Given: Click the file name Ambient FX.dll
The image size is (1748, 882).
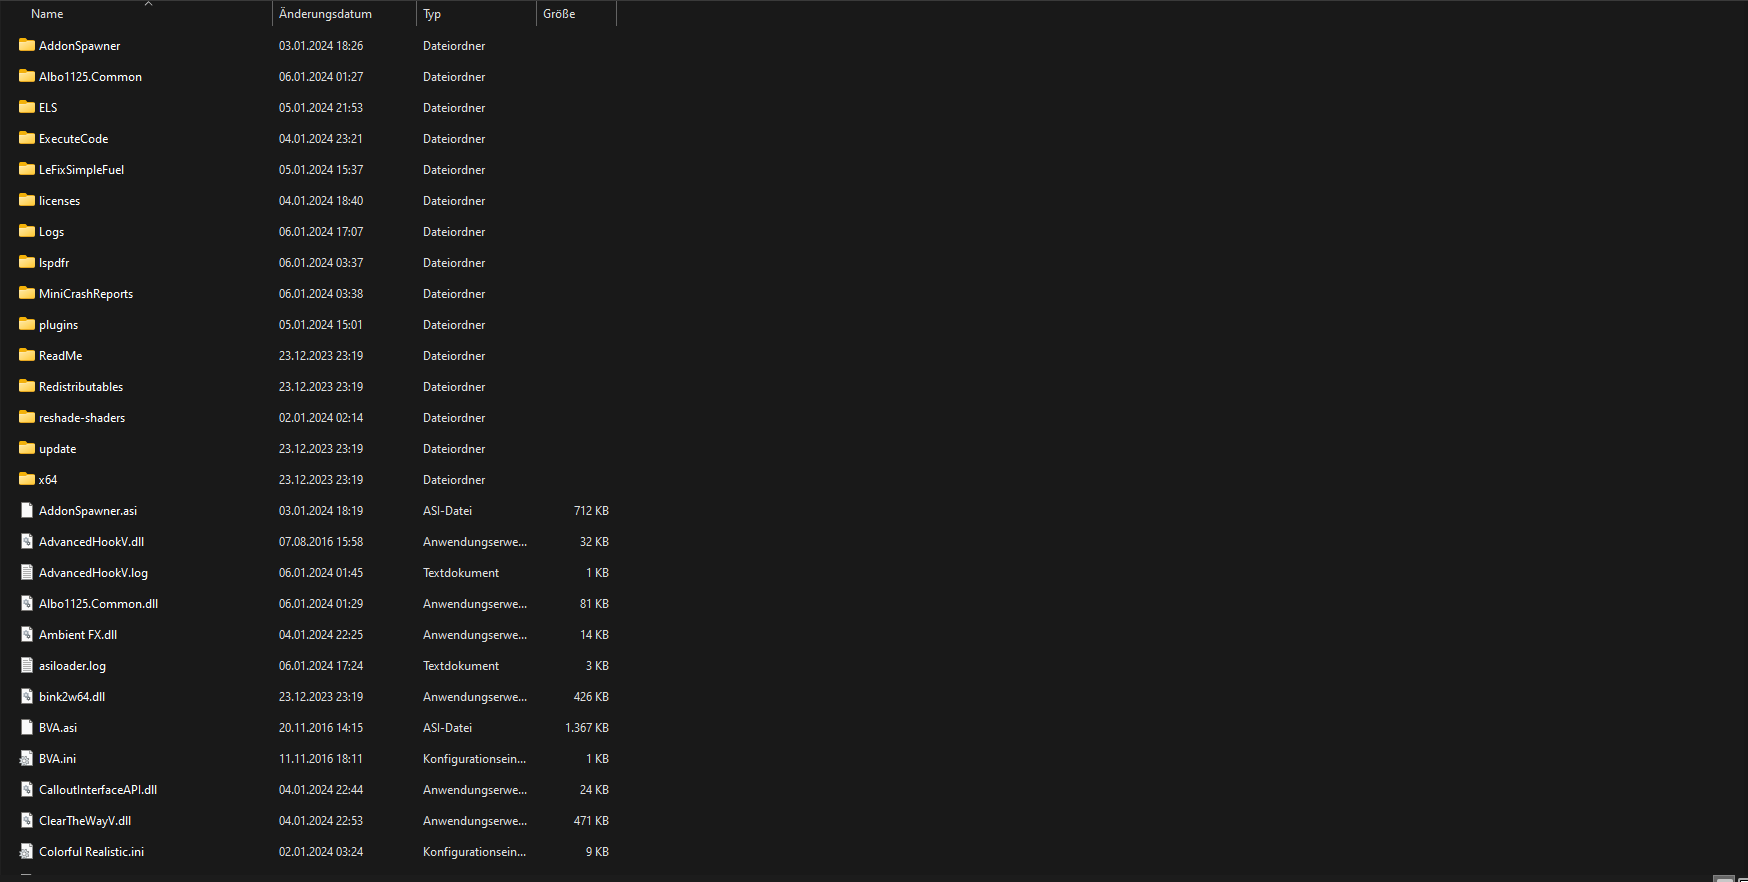Looking at the screenshot, I should coord(78,635).
